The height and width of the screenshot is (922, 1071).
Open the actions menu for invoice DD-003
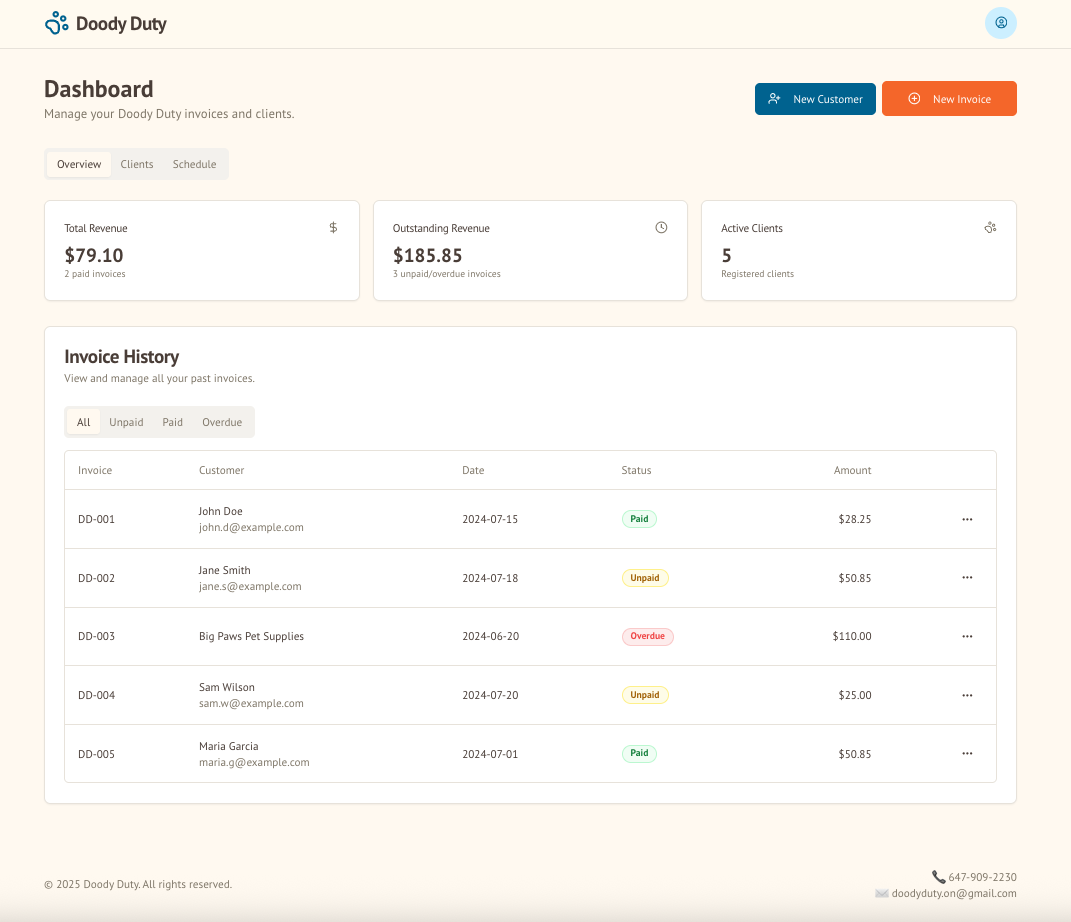967,636
